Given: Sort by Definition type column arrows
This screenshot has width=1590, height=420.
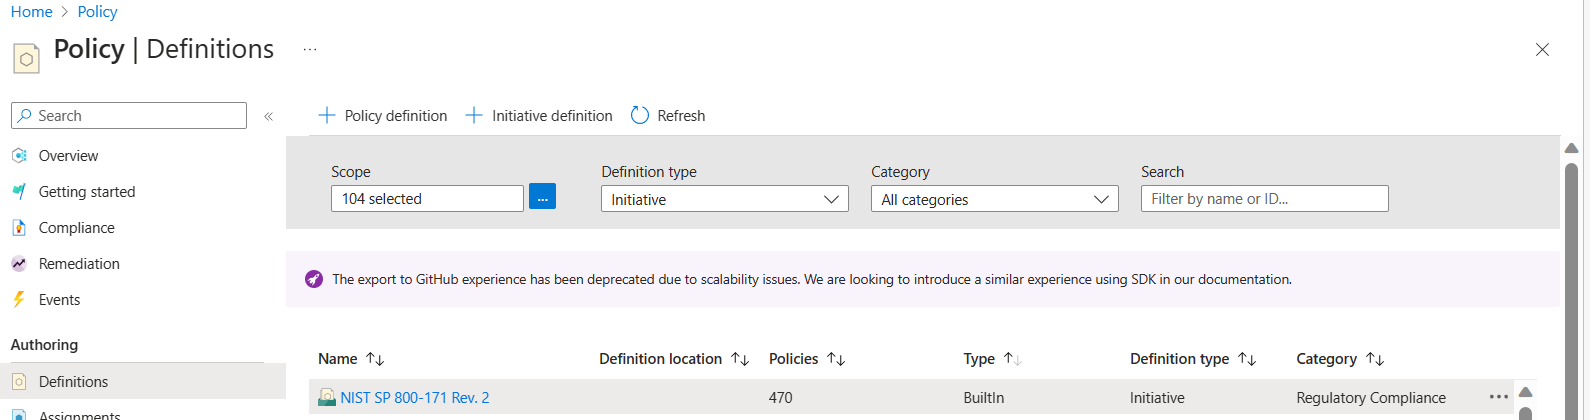Looking at the screenshot, I should coord(1247,359).
